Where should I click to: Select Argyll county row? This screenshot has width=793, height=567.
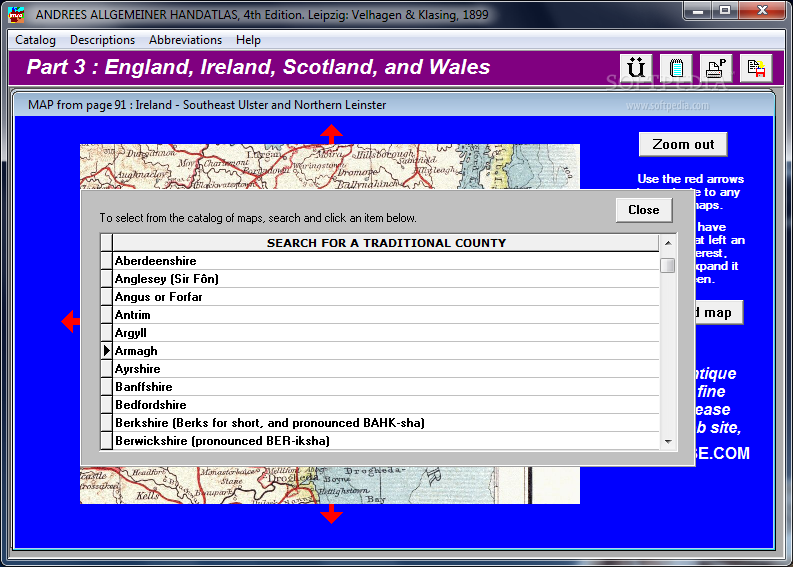386,333
